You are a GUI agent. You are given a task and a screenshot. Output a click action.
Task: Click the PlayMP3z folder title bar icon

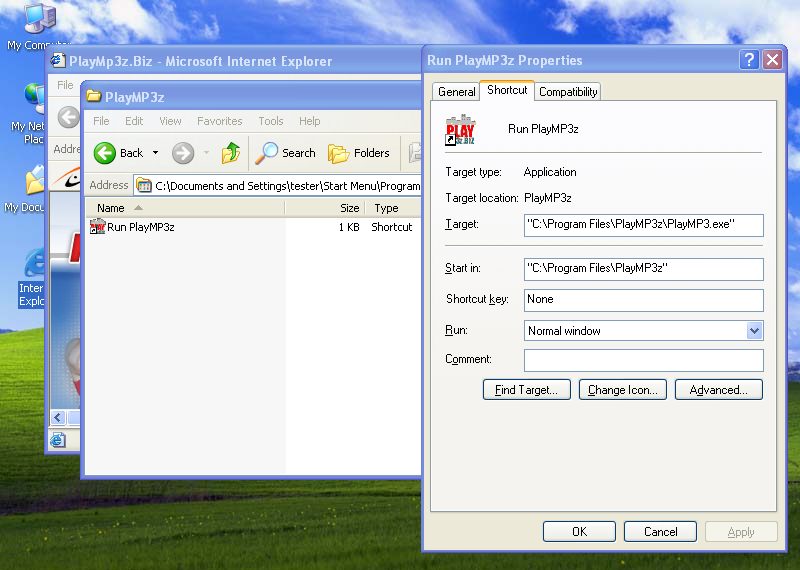pyautogui.click(x=93, y=96)
